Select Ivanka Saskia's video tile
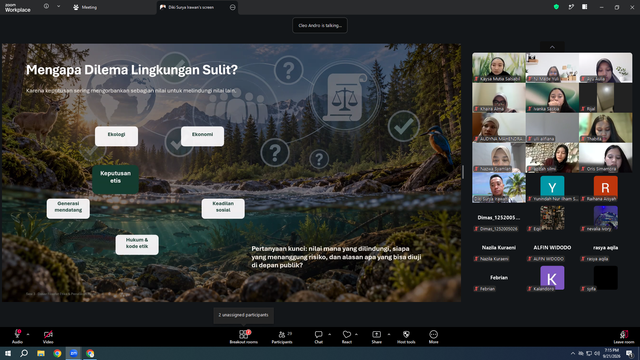This screenshot has height=360, width=640. pyautogui.click(x=552, y=98)
